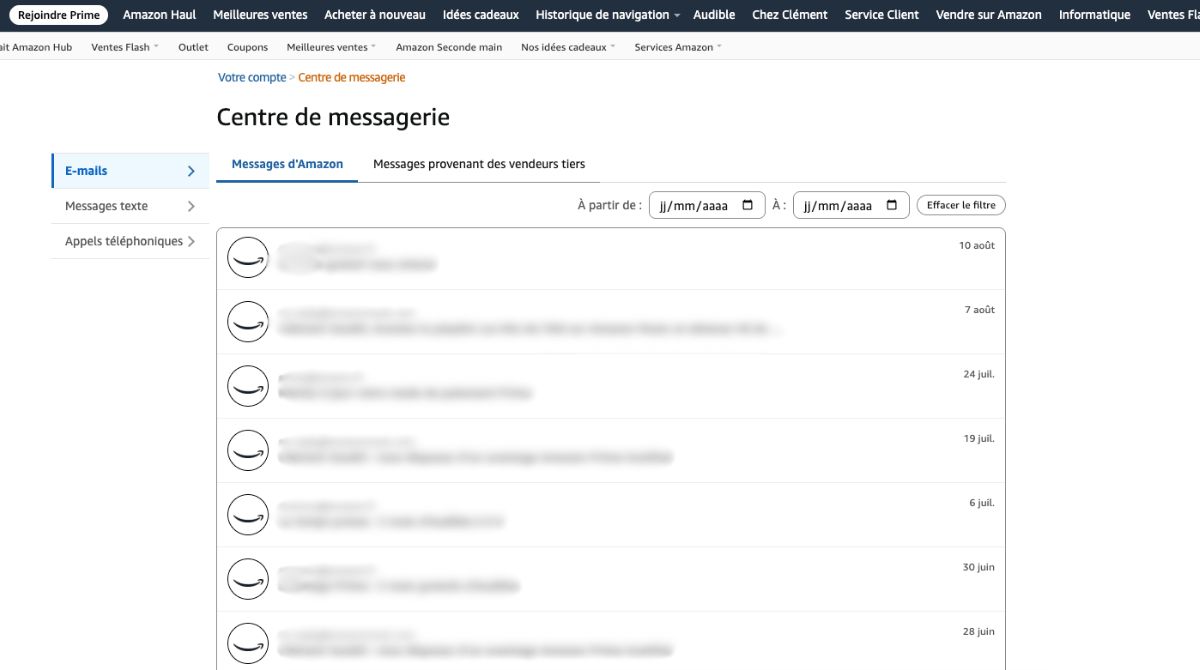Visit Chez Clément
1200x670 pixels.
click(790, 15)
